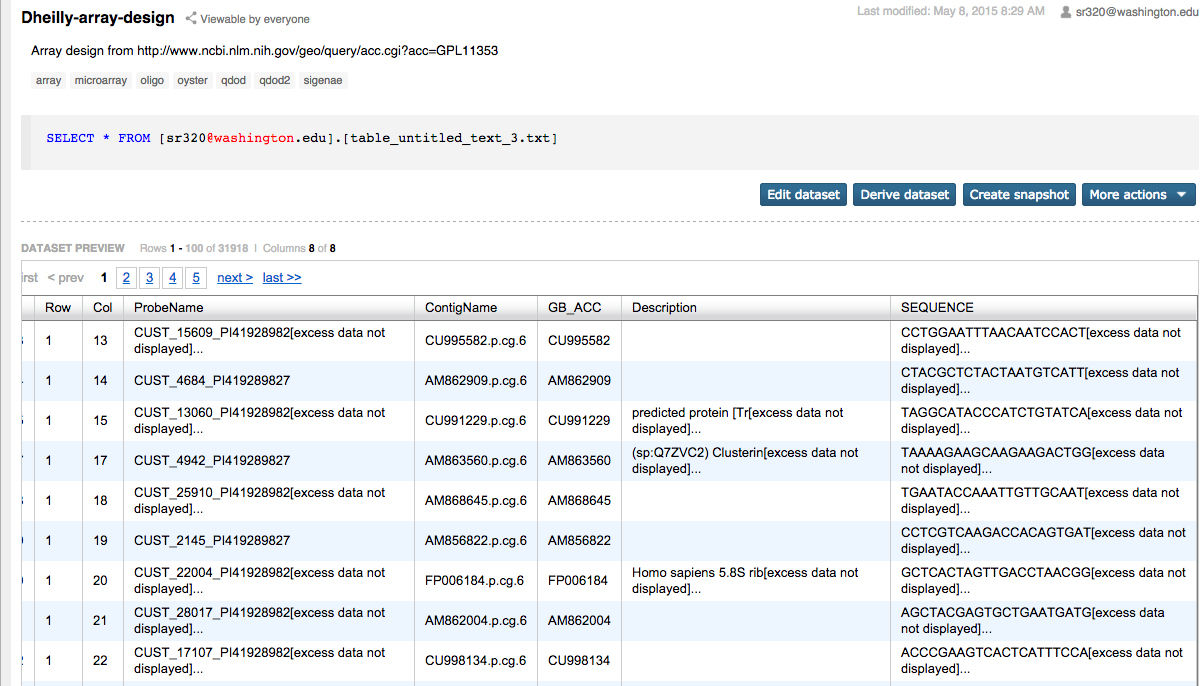Click inside the SQL query text box
This screenshot has height=686, width=1203.
click(x=609, y=142)
